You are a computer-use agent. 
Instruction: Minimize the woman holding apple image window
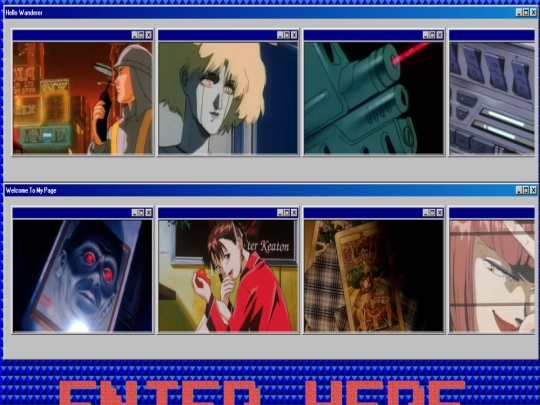tap(280, 212)
